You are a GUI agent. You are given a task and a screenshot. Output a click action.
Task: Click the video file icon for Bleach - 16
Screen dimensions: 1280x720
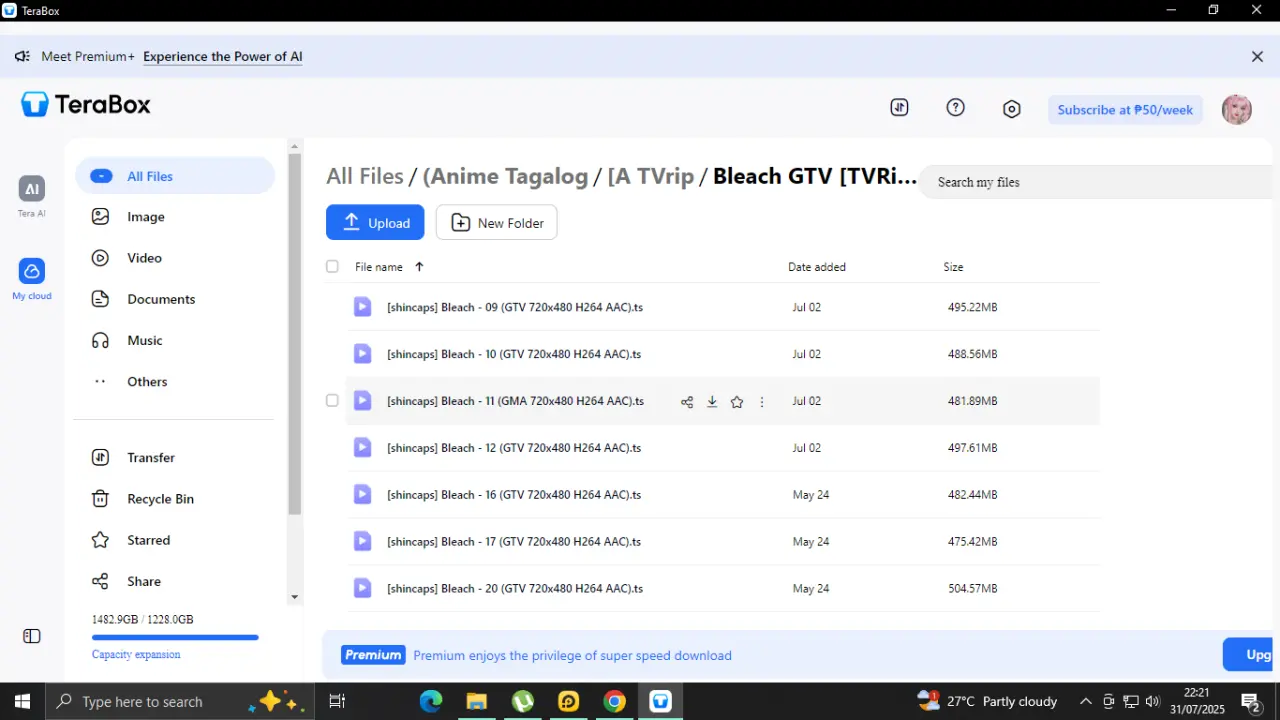363,495
